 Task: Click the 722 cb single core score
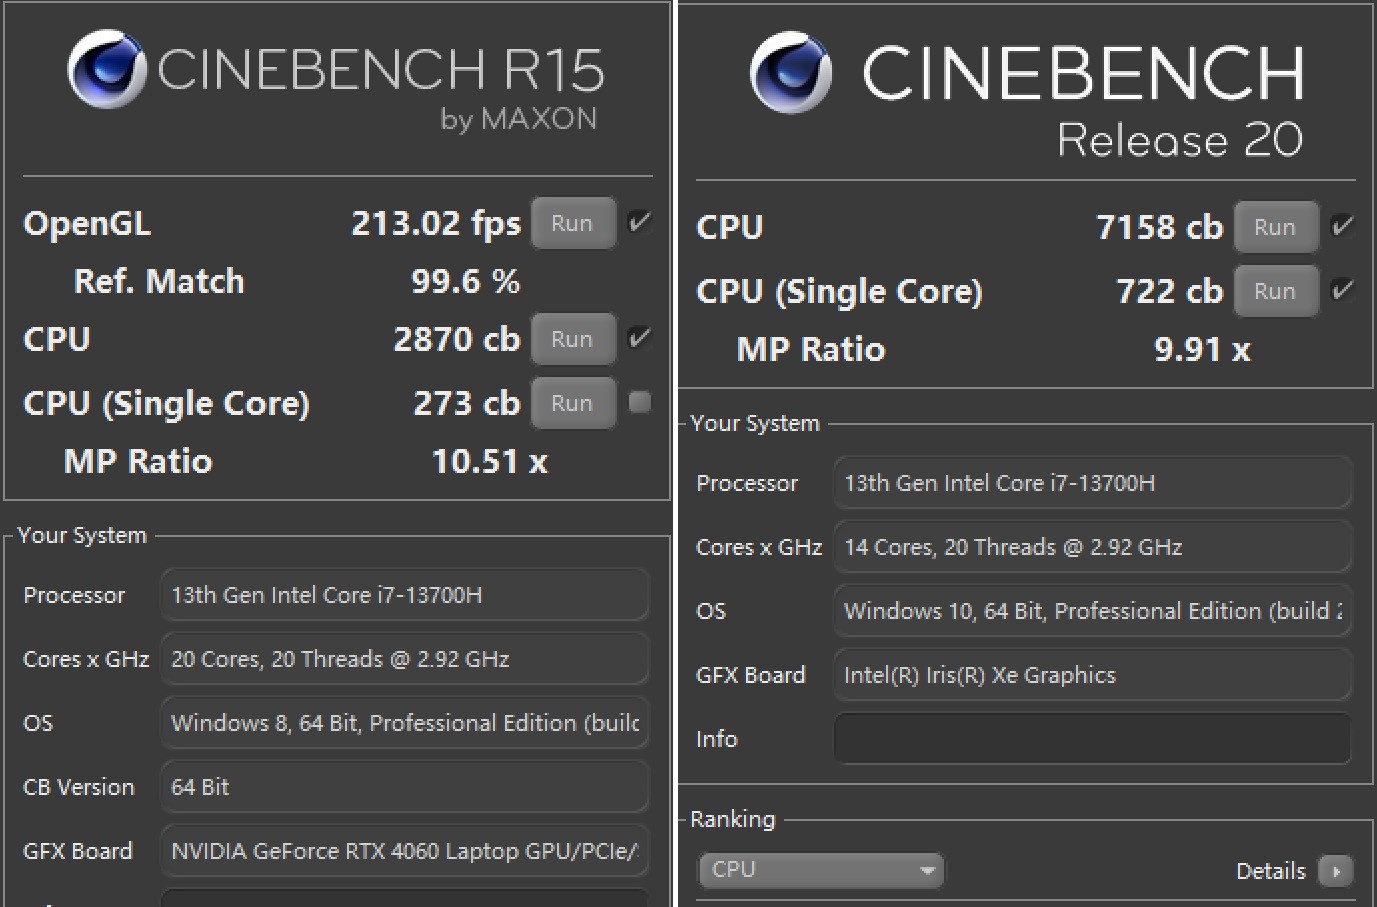tap(1170, 292)
